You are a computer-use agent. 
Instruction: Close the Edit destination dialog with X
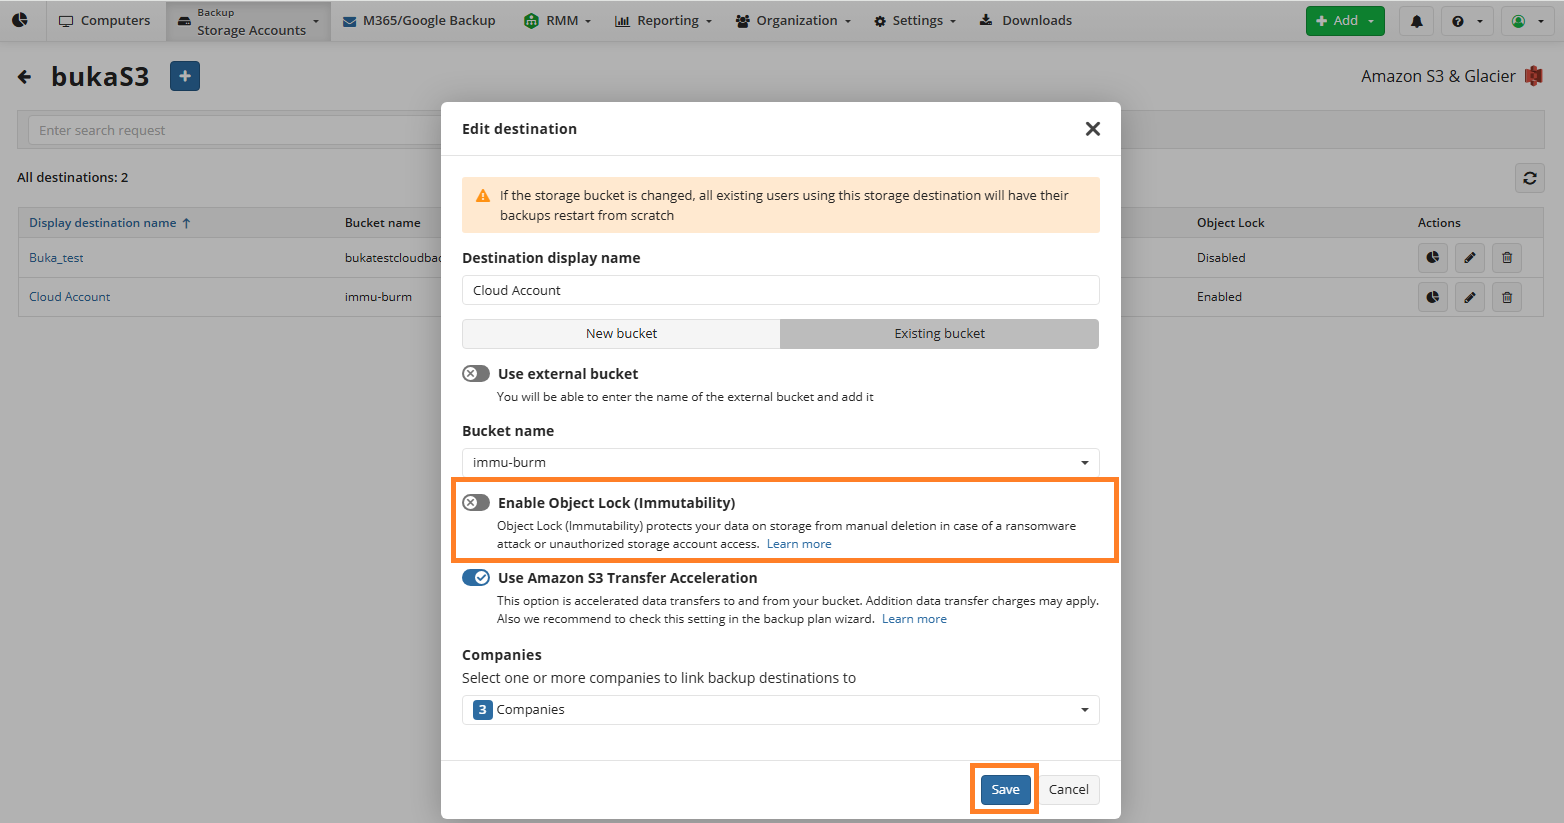point(1092,129)
